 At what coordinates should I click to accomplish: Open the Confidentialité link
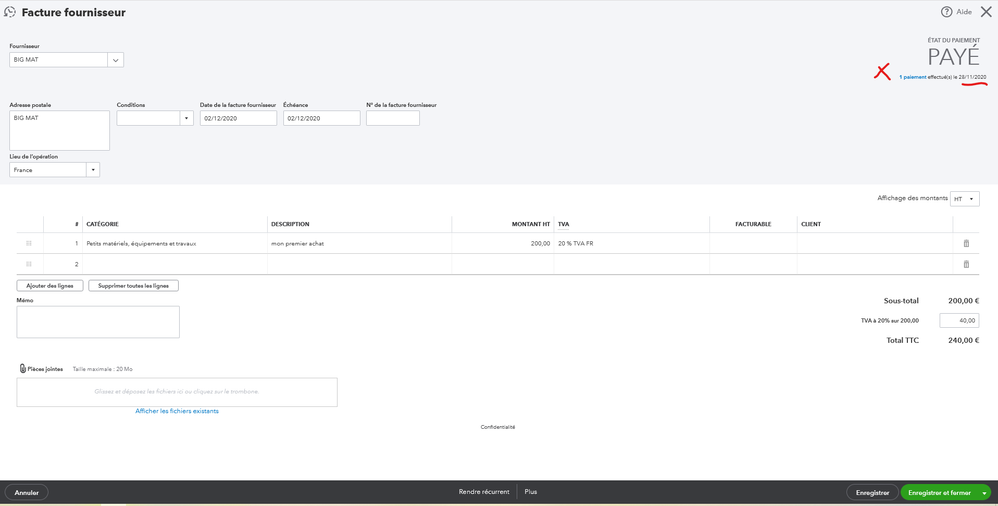(498, 427)
